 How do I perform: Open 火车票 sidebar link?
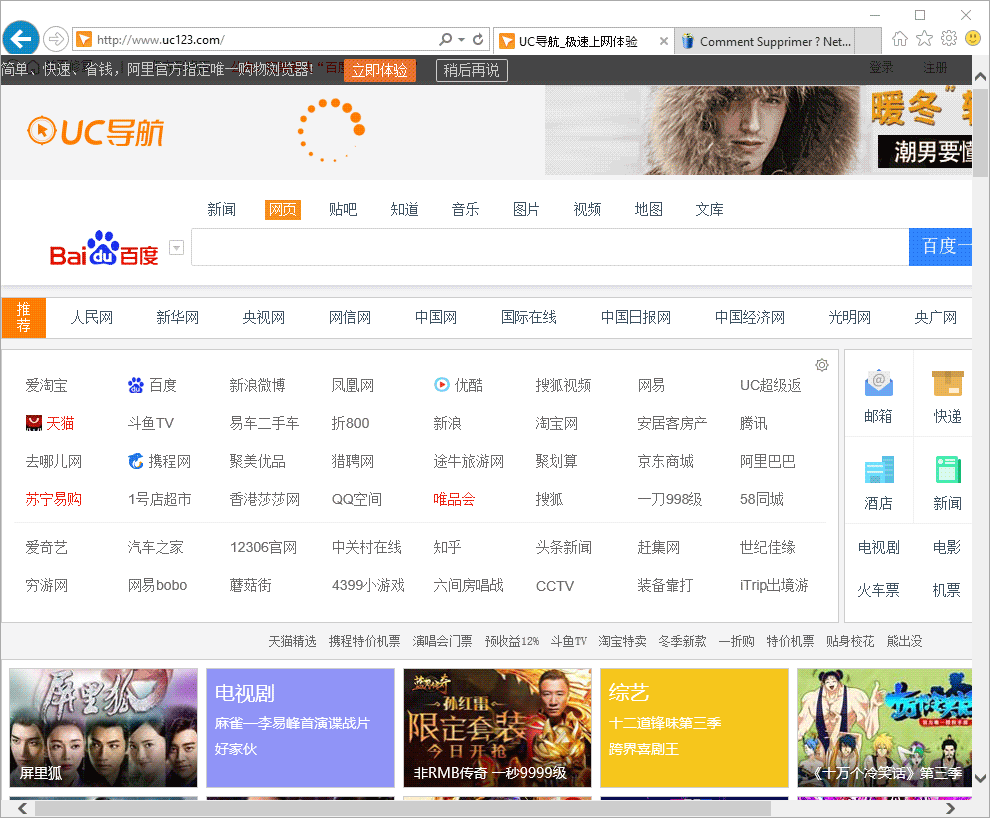click(x=878, y=590)
